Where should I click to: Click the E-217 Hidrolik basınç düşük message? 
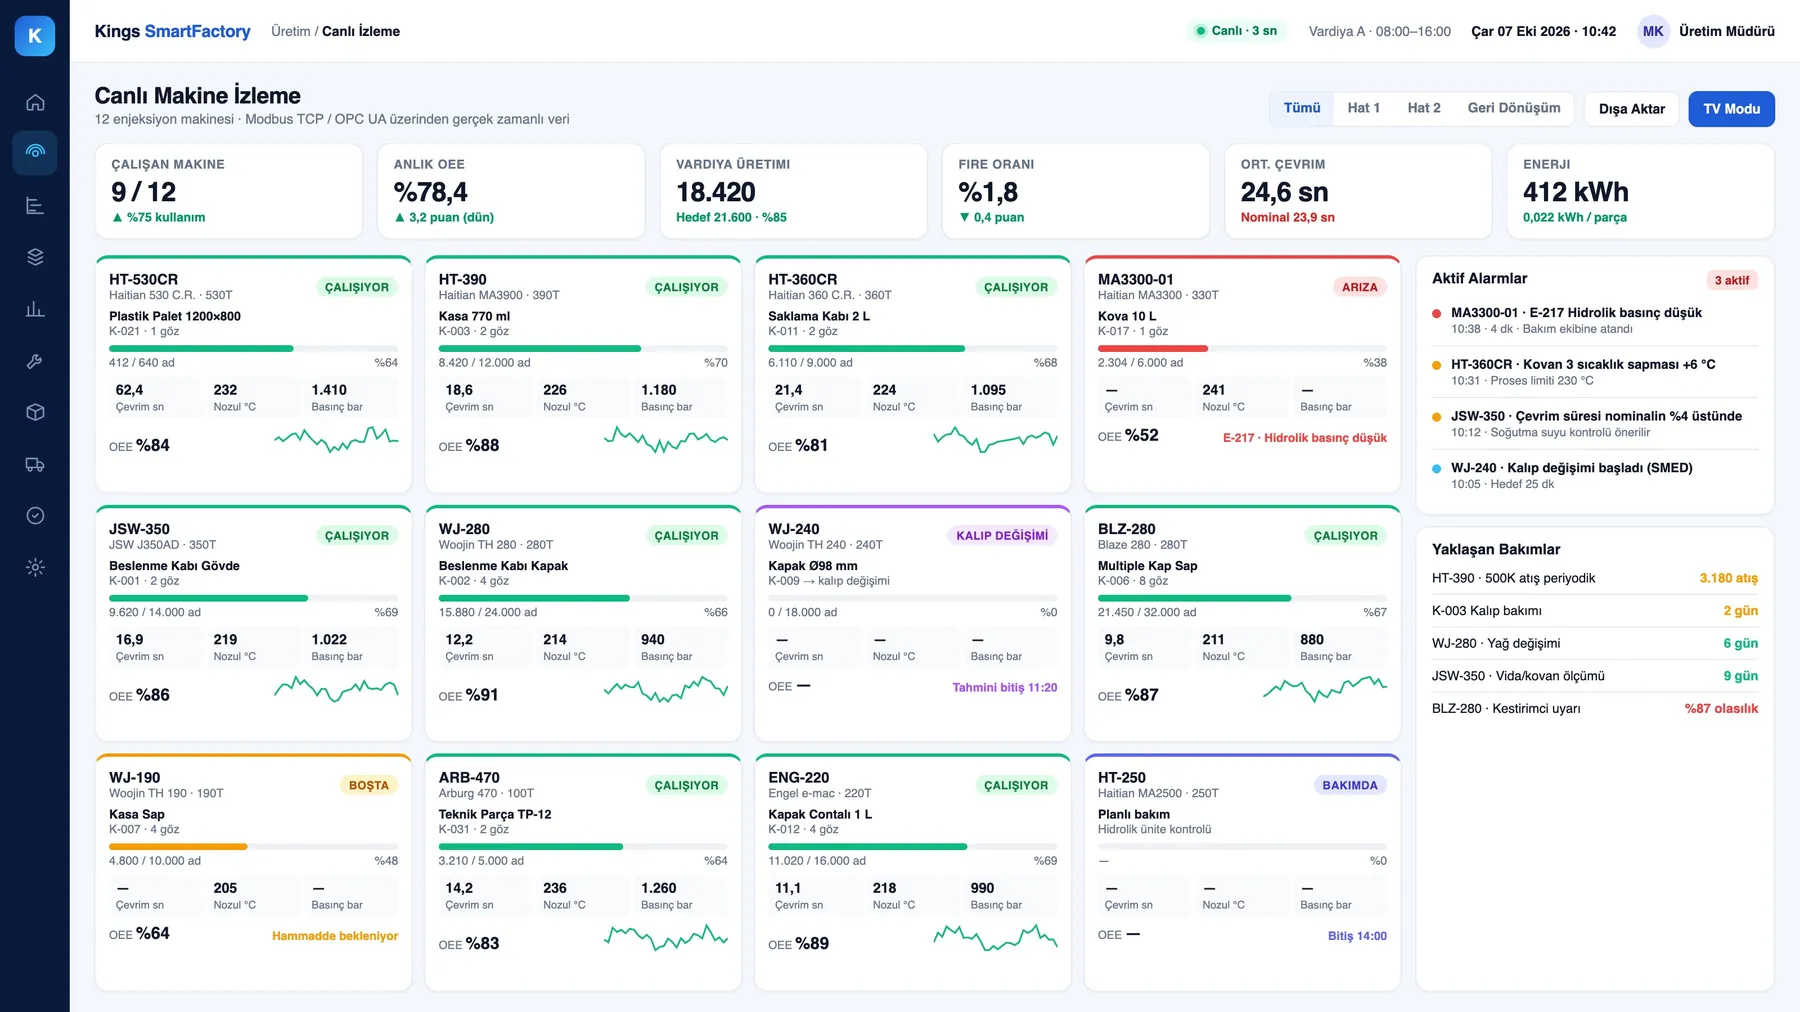(x=1305, y=438)
